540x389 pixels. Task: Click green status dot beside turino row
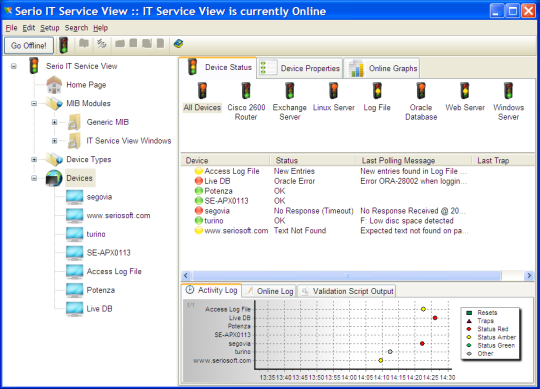199,220
